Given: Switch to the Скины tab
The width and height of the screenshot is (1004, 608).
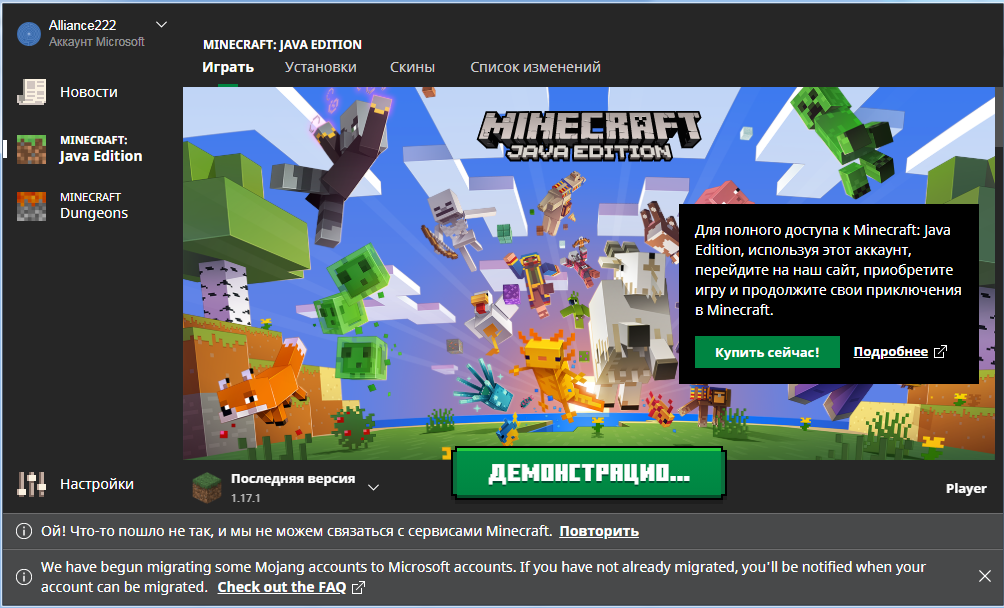Looking at the screenshot, I should tap(412, 67).
